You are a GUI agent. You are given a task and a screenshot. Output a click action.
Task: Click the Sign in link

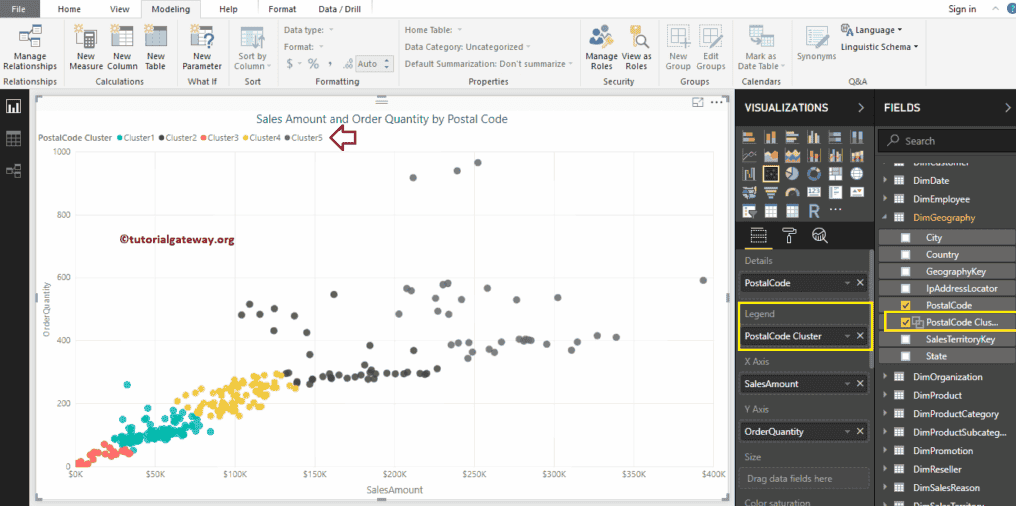pos(962,9)
